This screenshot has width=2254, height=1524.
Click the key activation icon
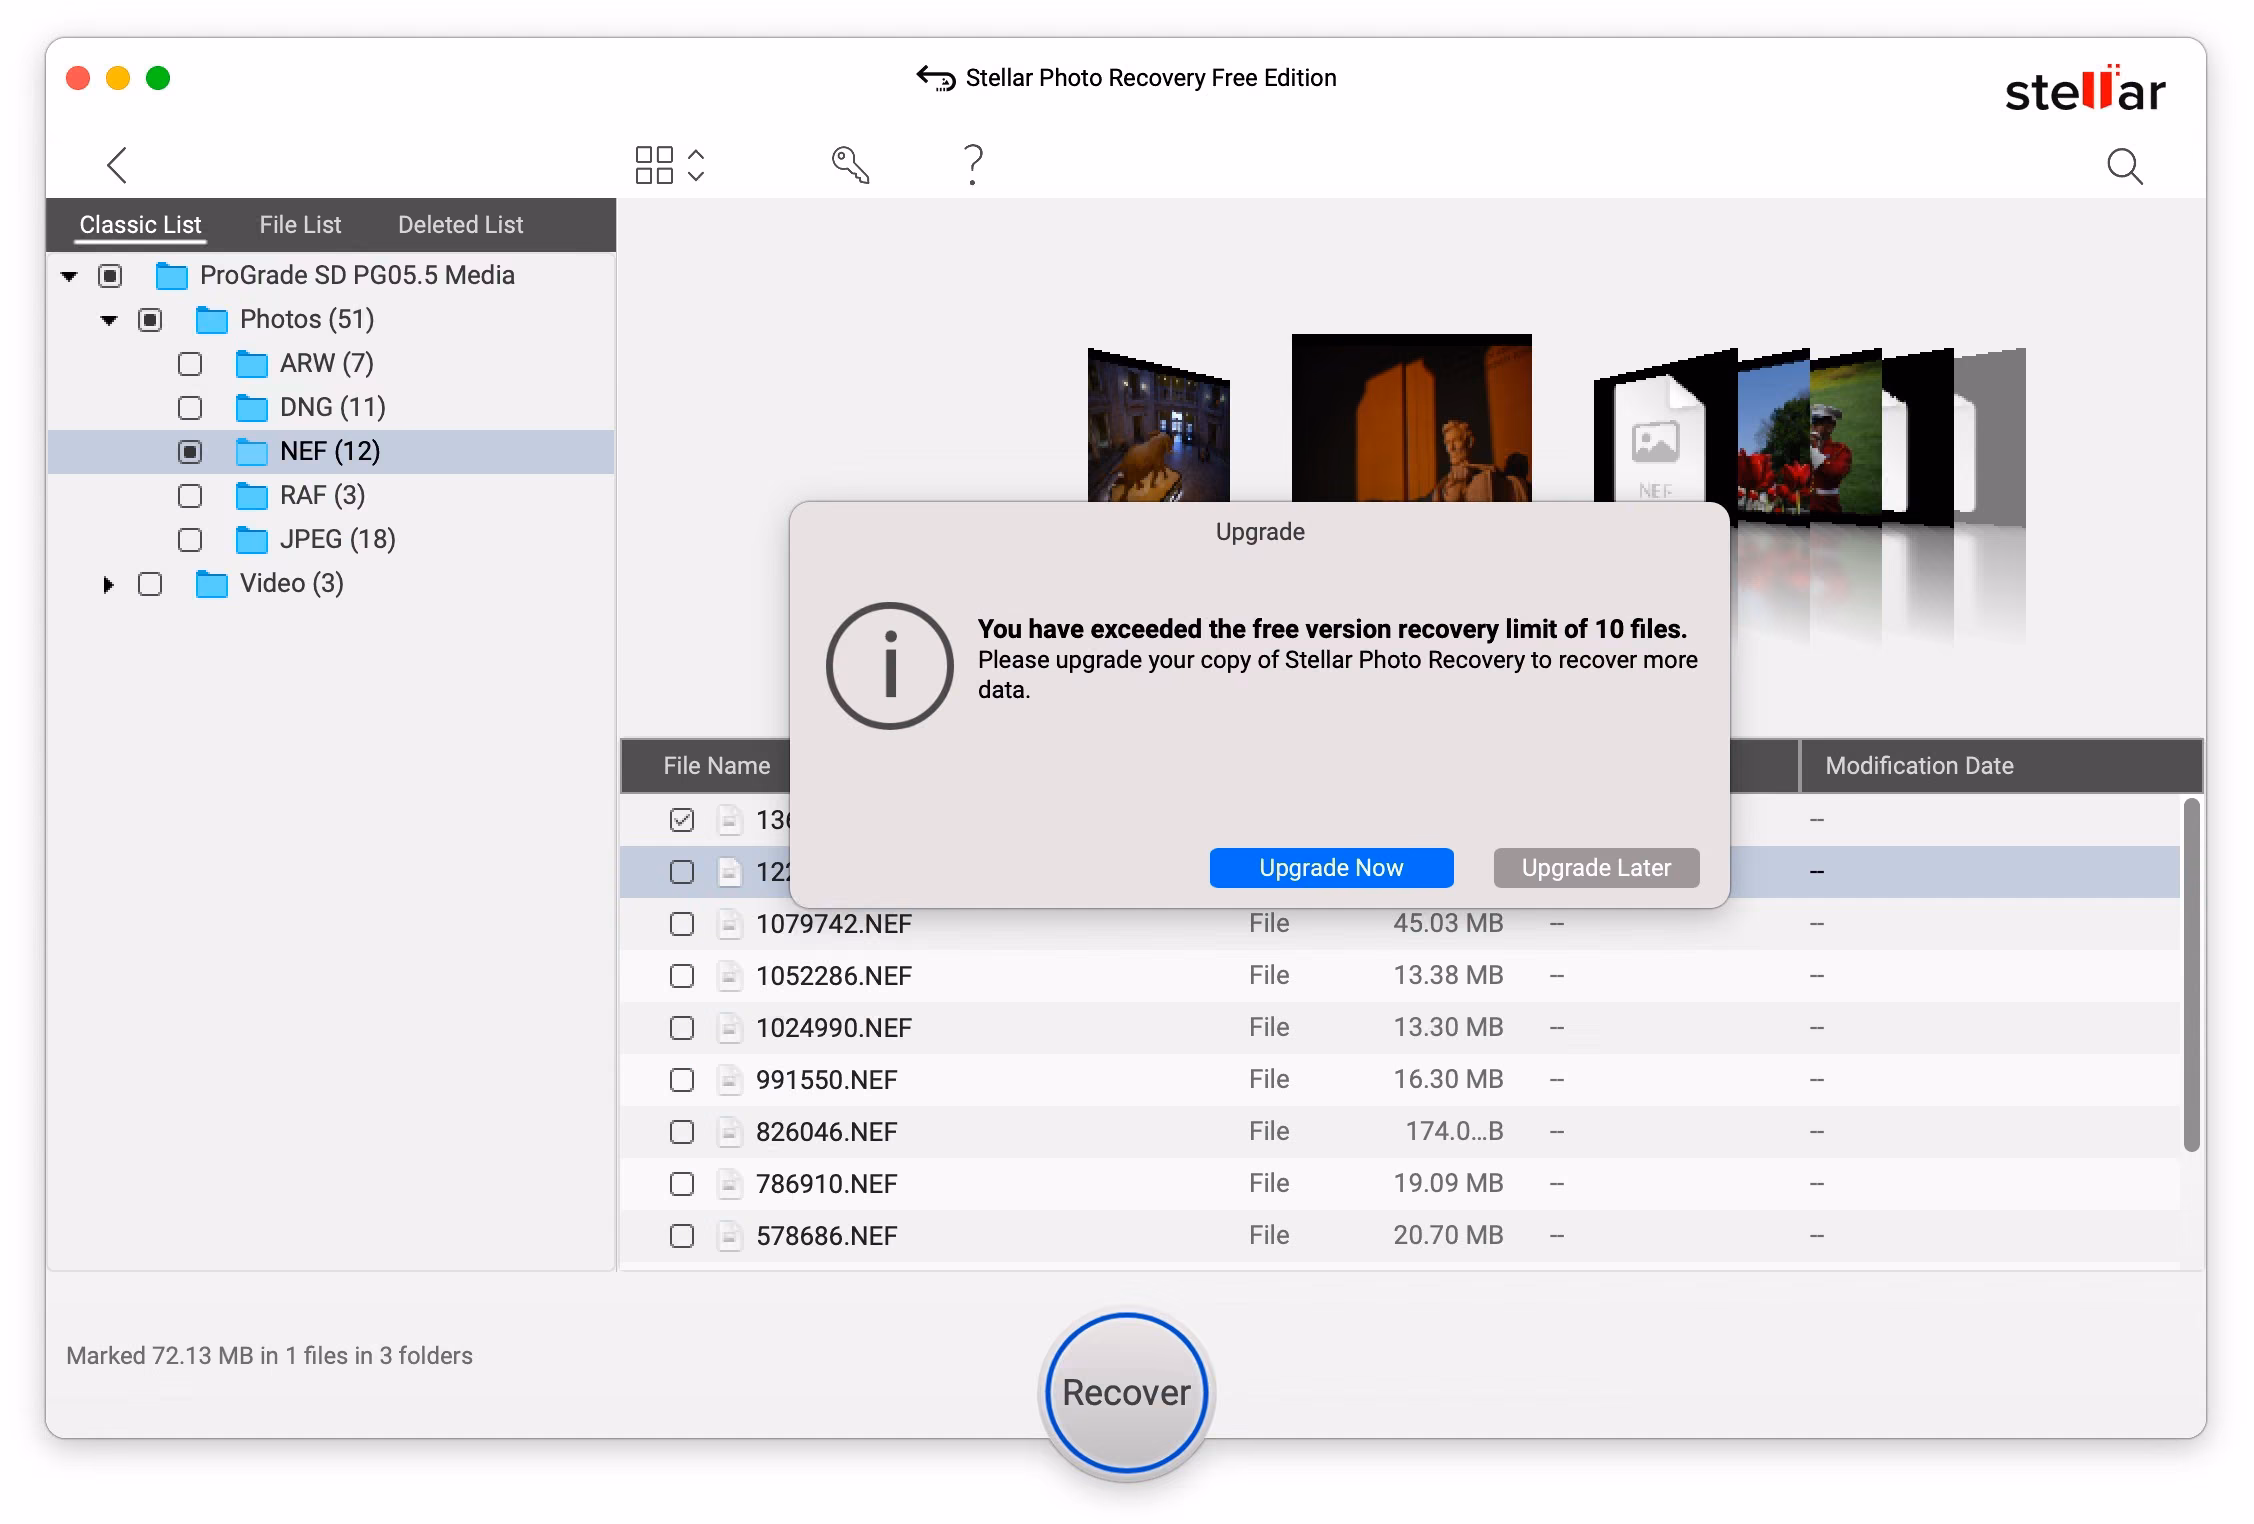click(850, 165)
